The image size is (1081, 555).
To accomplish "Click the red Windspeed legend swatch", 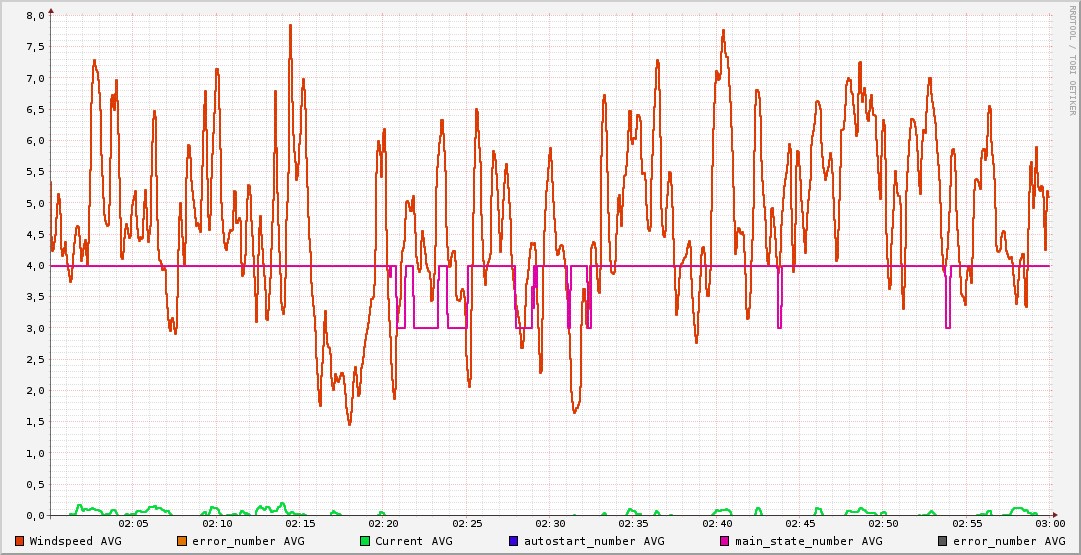I will 20,541.
